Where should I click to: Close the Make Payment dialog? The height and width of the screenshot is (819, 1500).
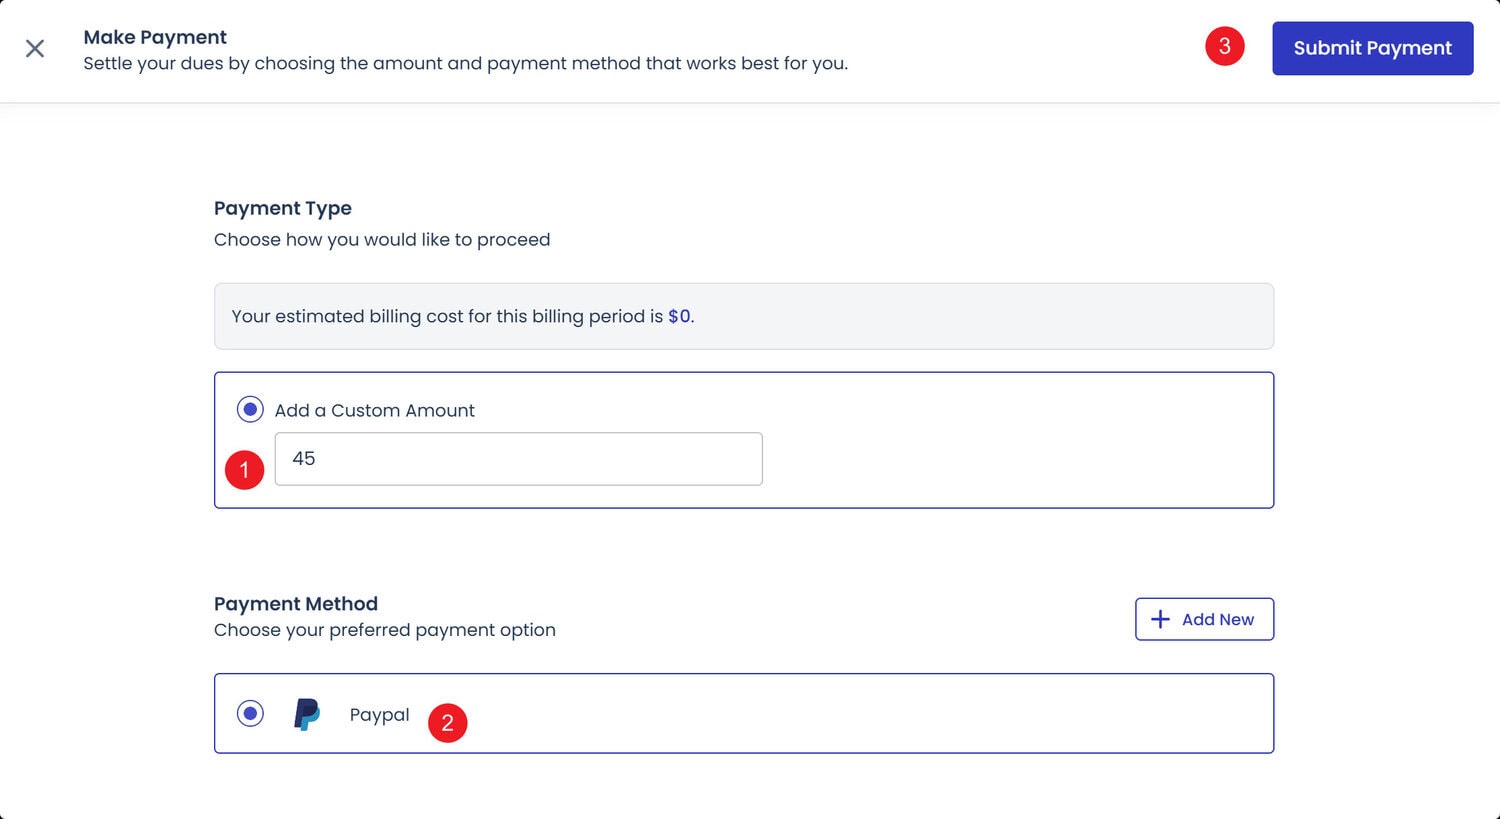click(35, 48)
